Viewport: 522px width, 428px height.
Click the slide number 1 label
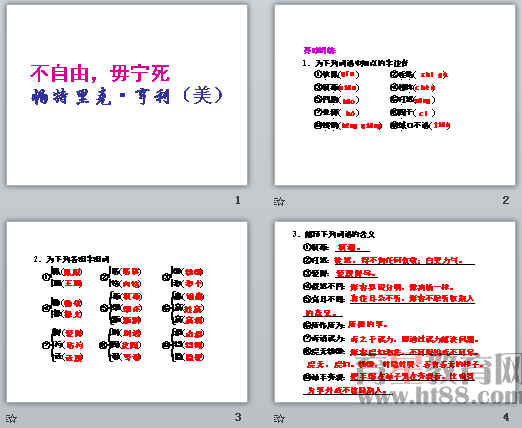(x=238, y=200)
